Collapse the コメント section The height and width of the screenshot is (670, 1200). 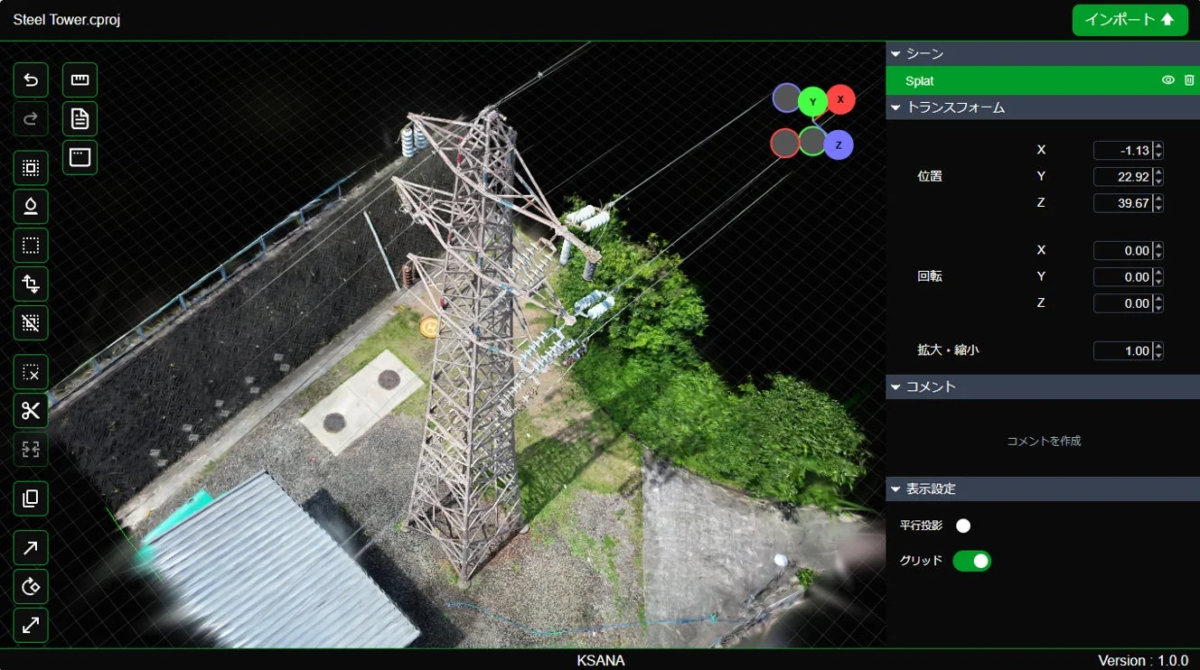898,387
